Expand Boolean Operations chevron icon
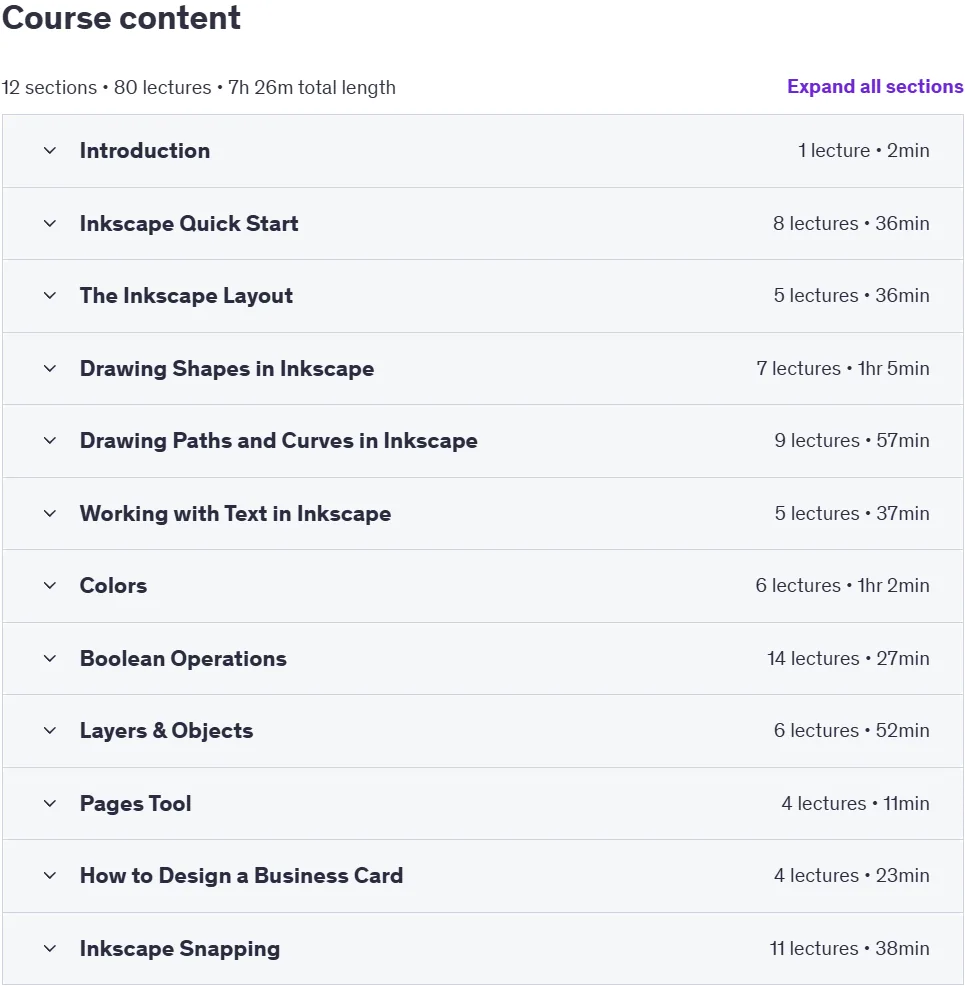This screenshot has height=986, width=965. pyautogui.click(x=50, y=659)
